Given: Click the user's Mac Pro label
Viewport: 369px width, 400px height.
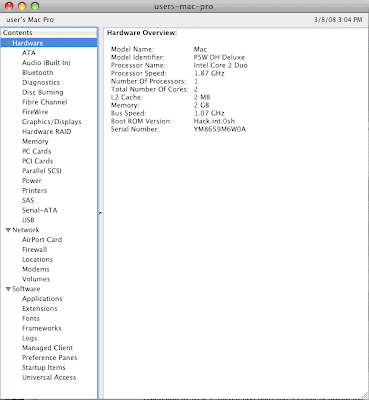Looking at the screenshot, I should [x=30, y=20].
